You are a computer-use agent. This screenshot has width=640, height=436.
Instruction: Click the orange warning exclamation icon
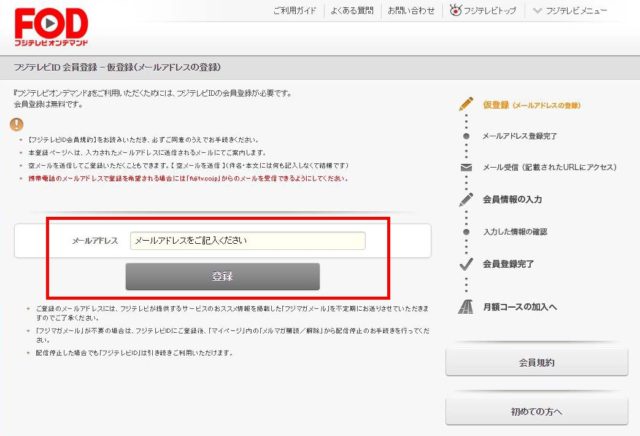point(17,124)
